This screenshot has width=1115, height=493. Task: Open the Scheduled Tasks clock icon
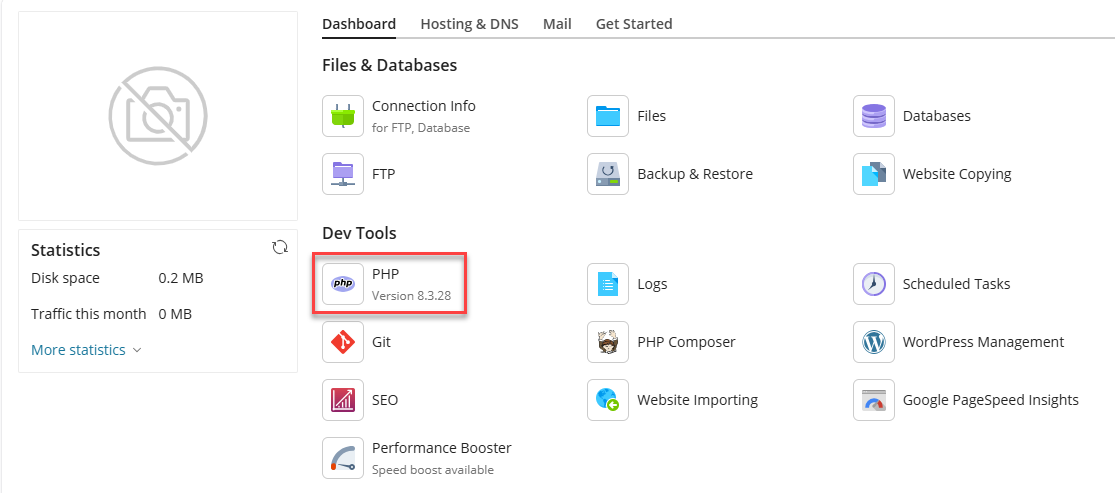(874, 284)
